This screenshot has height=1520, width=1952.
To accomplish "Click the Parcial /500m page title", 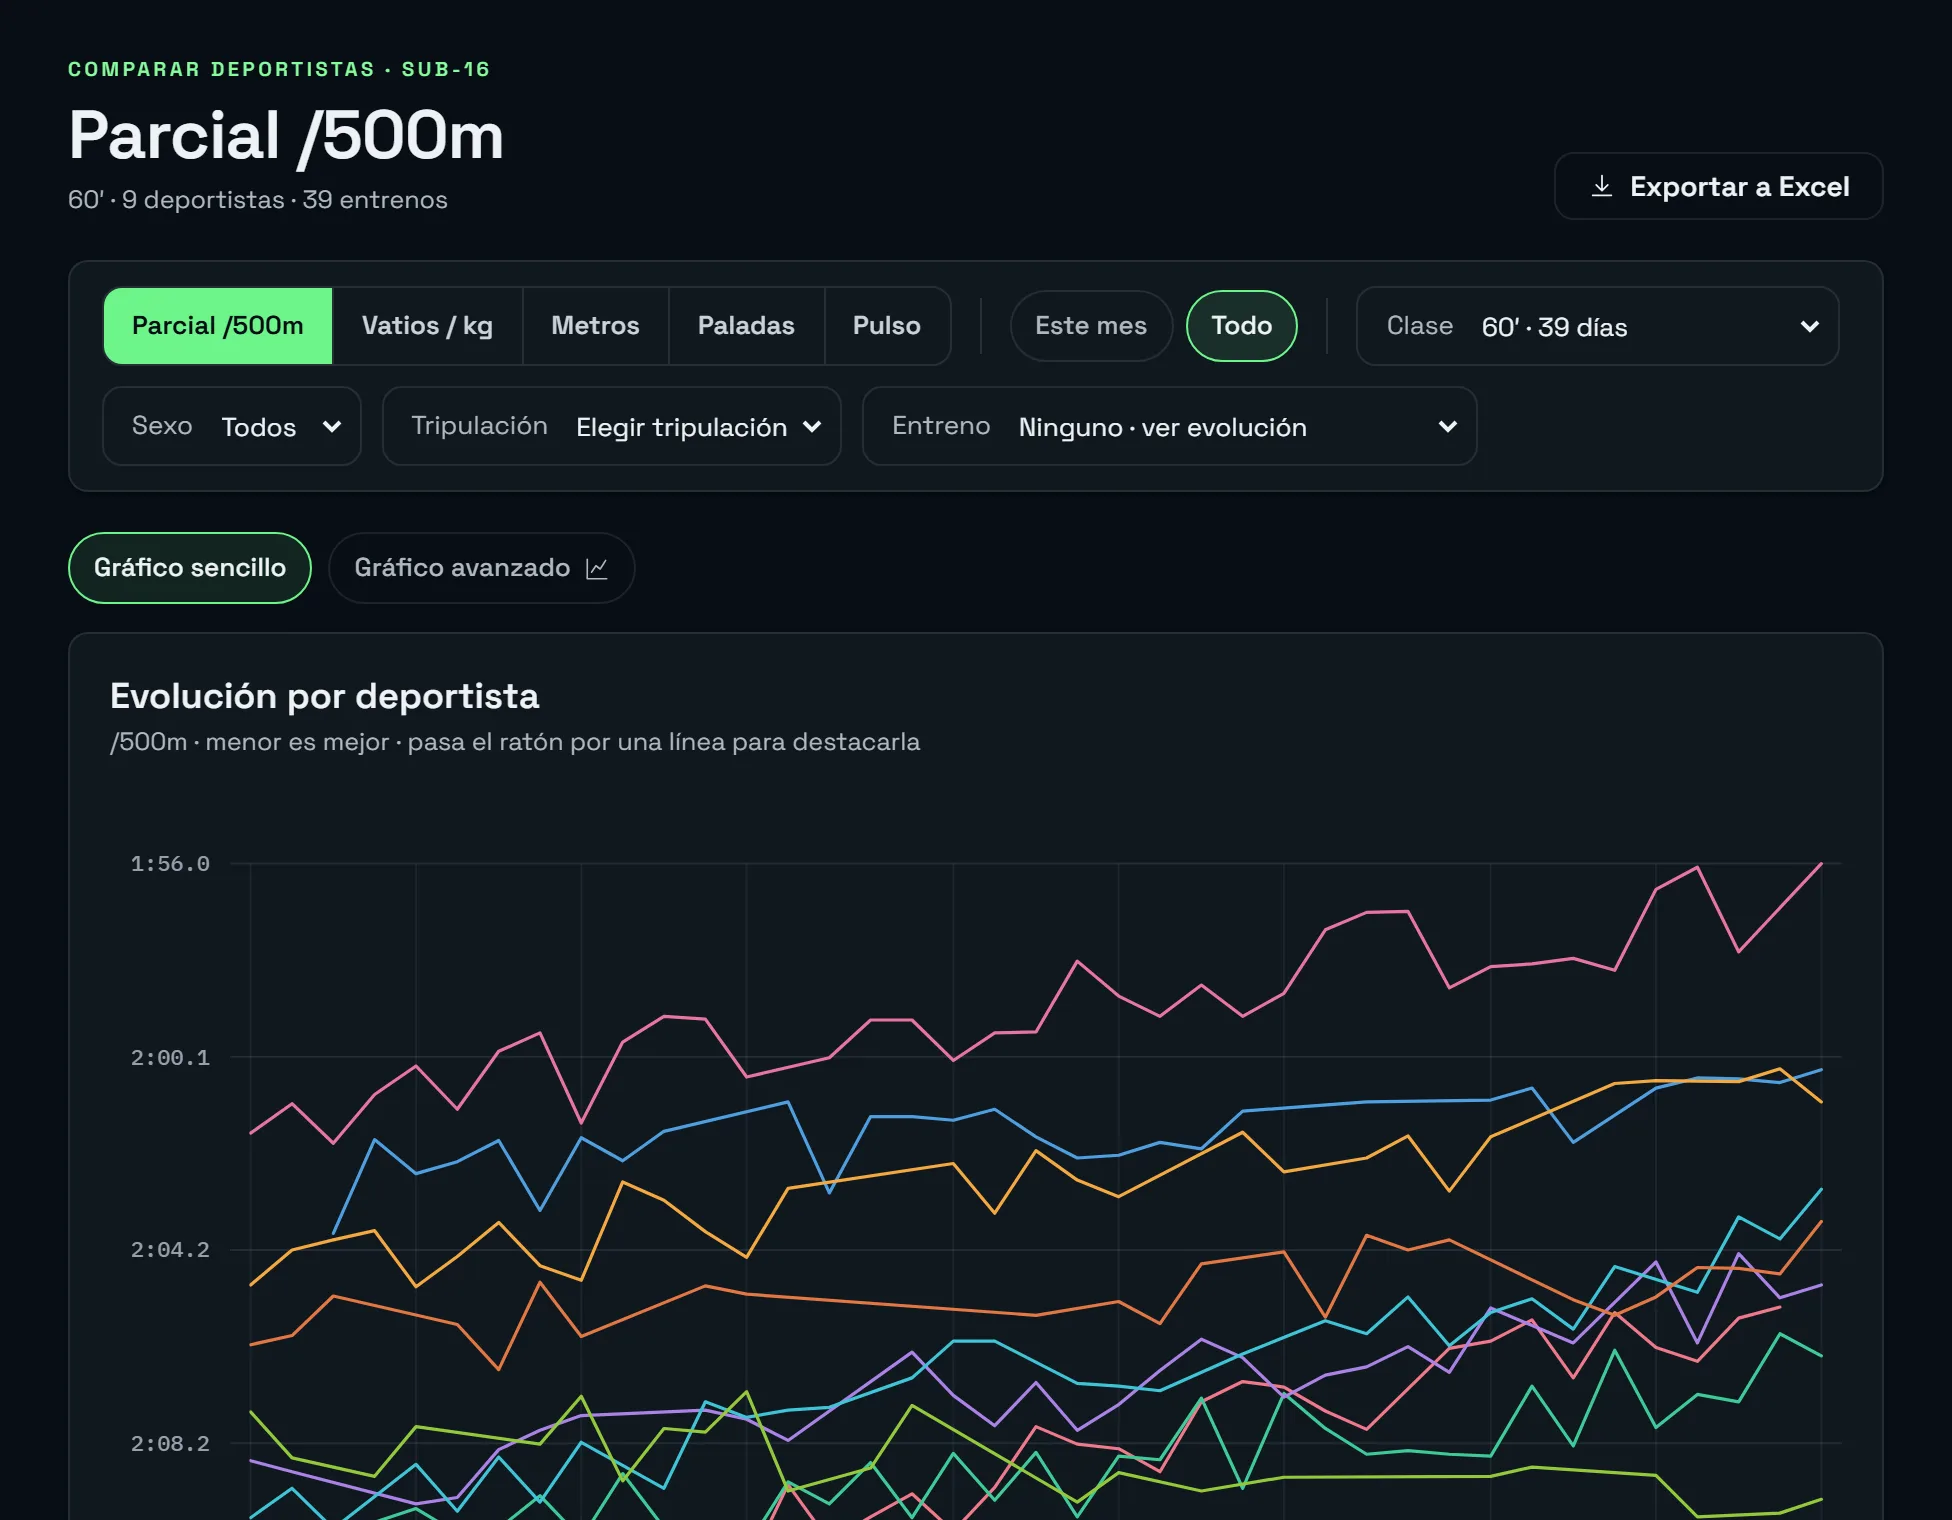I will [x=286, y=136].
